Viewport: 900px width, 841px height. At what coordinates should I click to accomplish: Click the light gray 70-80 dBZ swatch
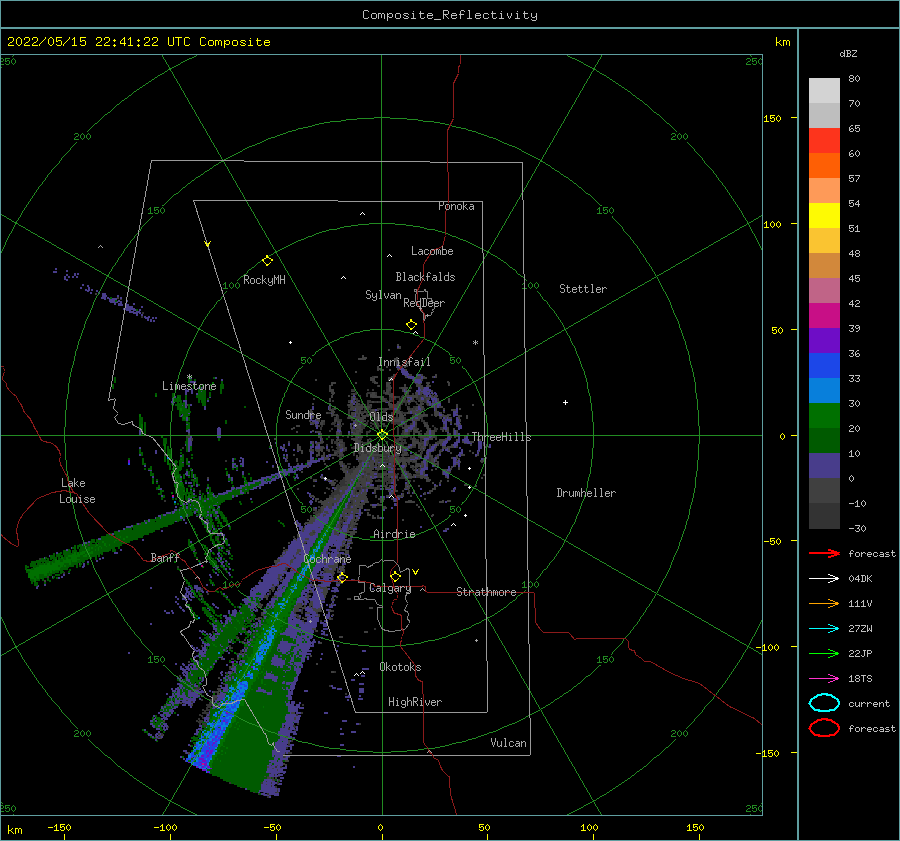coord(824,91)
